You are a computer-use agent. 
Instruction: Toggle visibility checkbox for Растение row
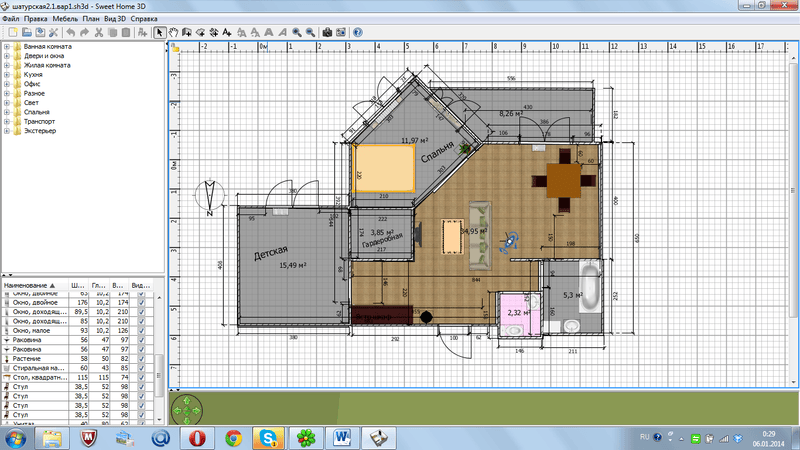point(141,358)
